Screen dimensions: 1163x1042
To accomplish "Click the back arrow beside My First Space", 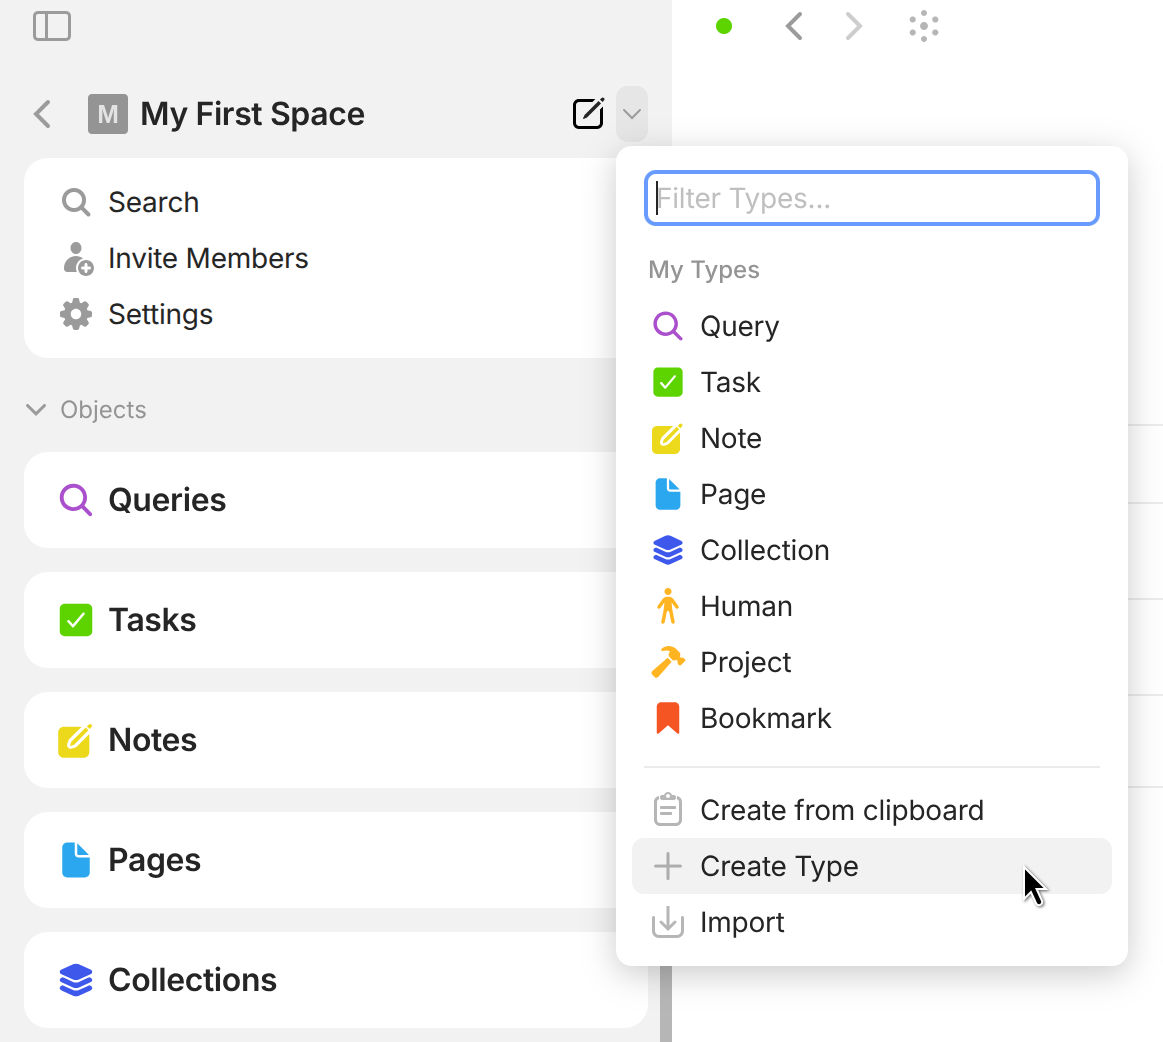I will 42,114.
